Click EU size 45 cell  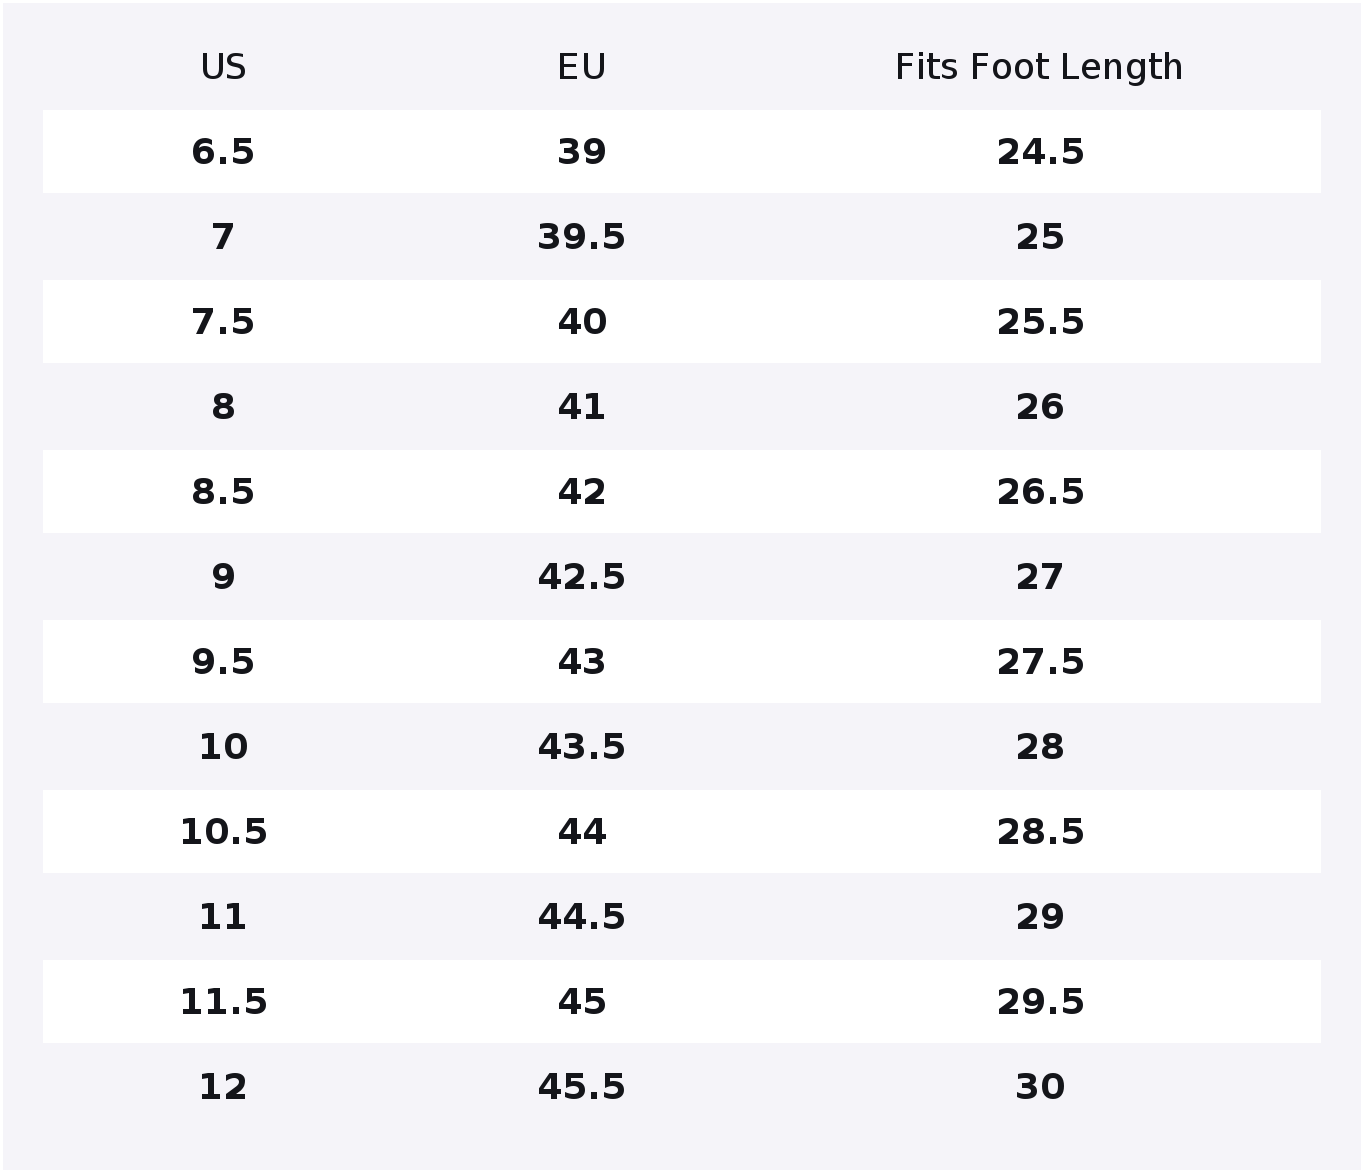point(581,1002)
